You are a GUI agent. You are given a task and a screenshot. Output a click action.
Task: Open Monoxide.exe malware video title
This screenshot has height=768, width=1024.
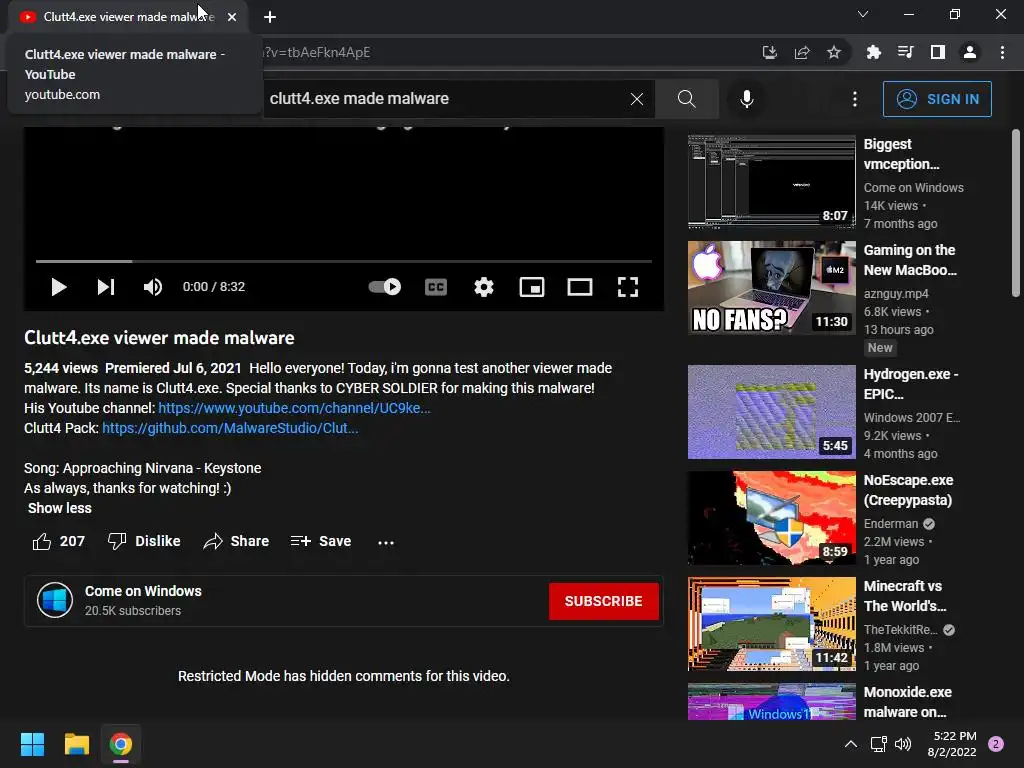908,701
